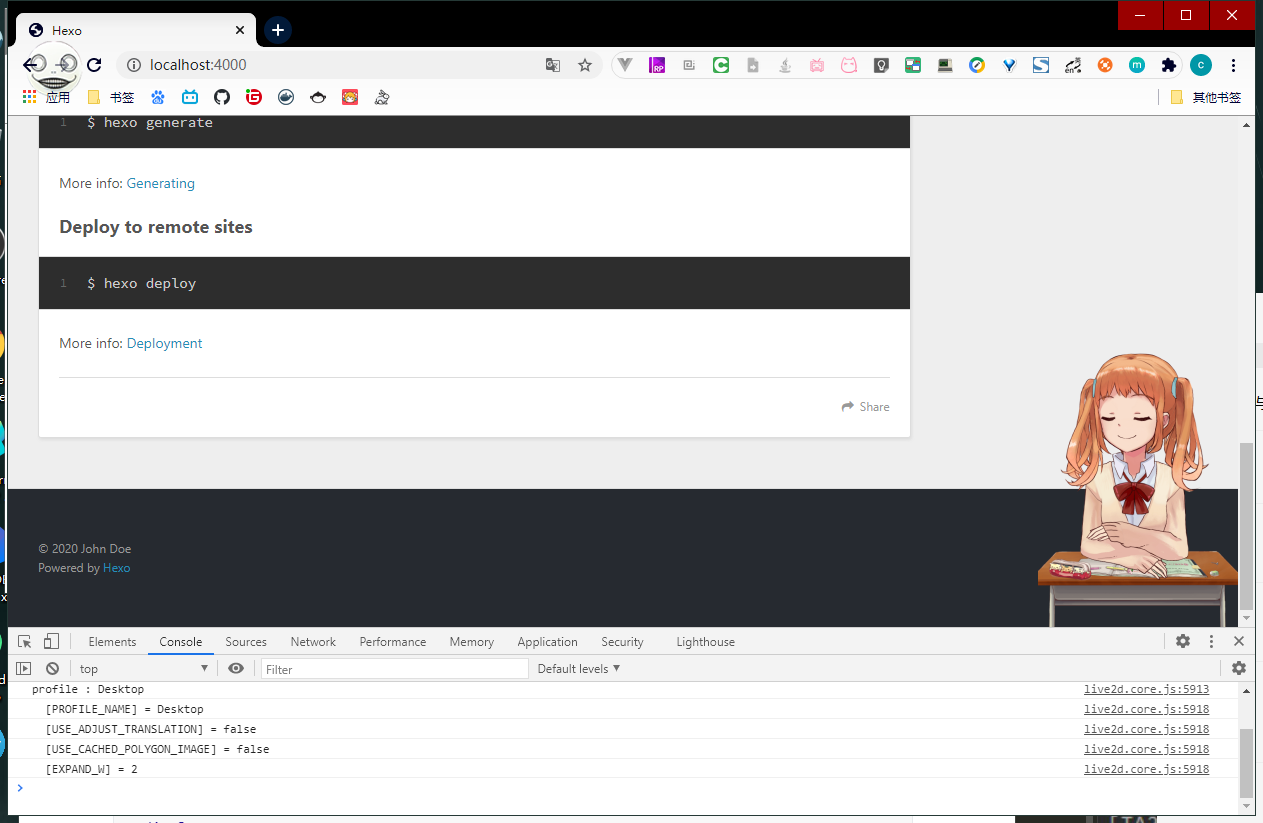This screenshot has height=823, width=1263.
Task: Follow the Deployment link
Action: tap(164, 343)
